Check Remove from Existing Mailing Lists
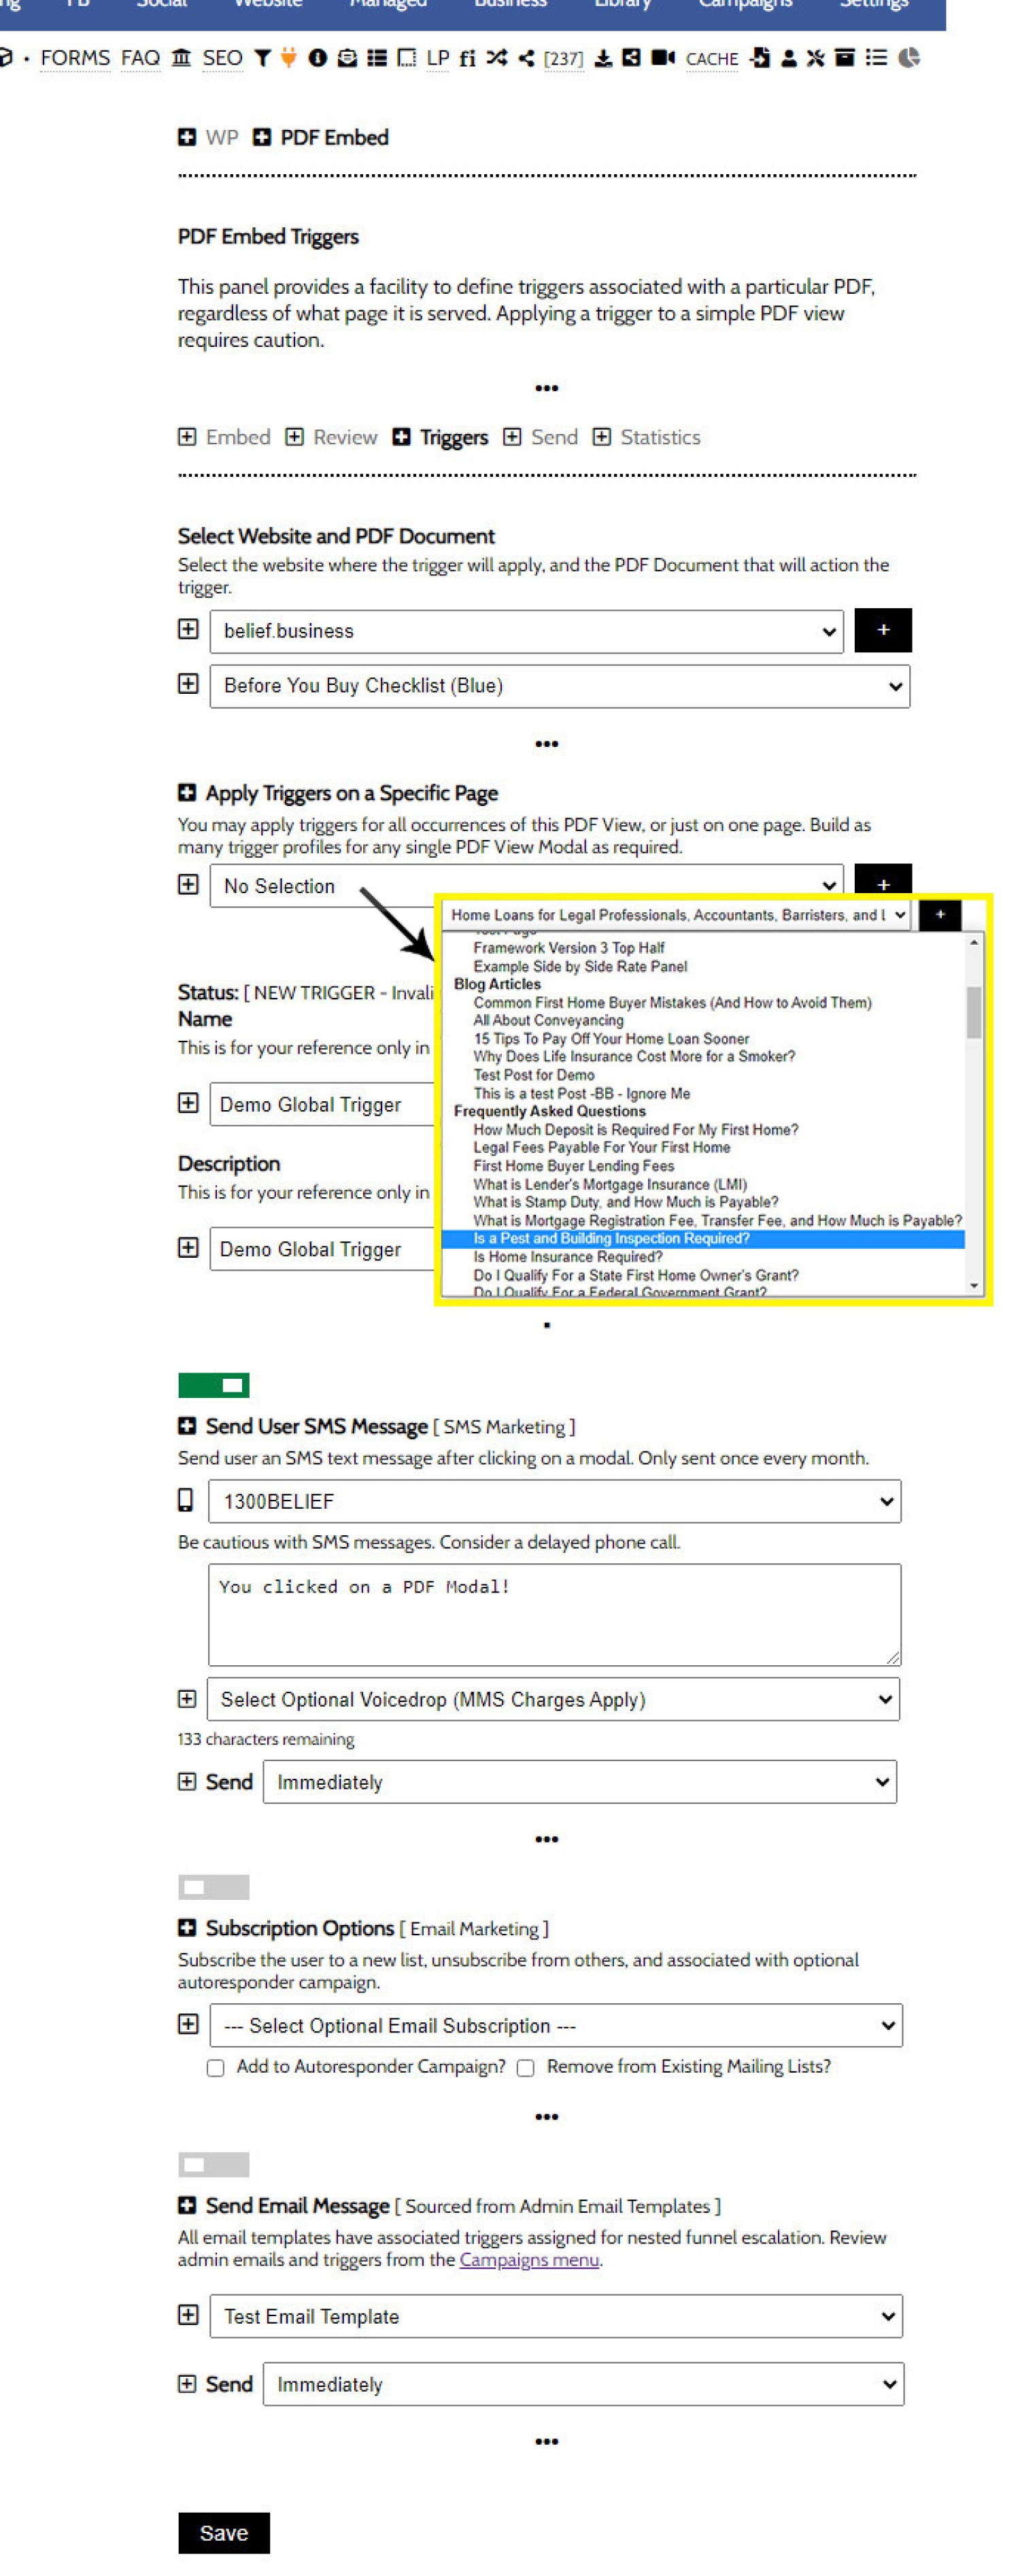The image size is (1020, 2576). coord(525,2068)
